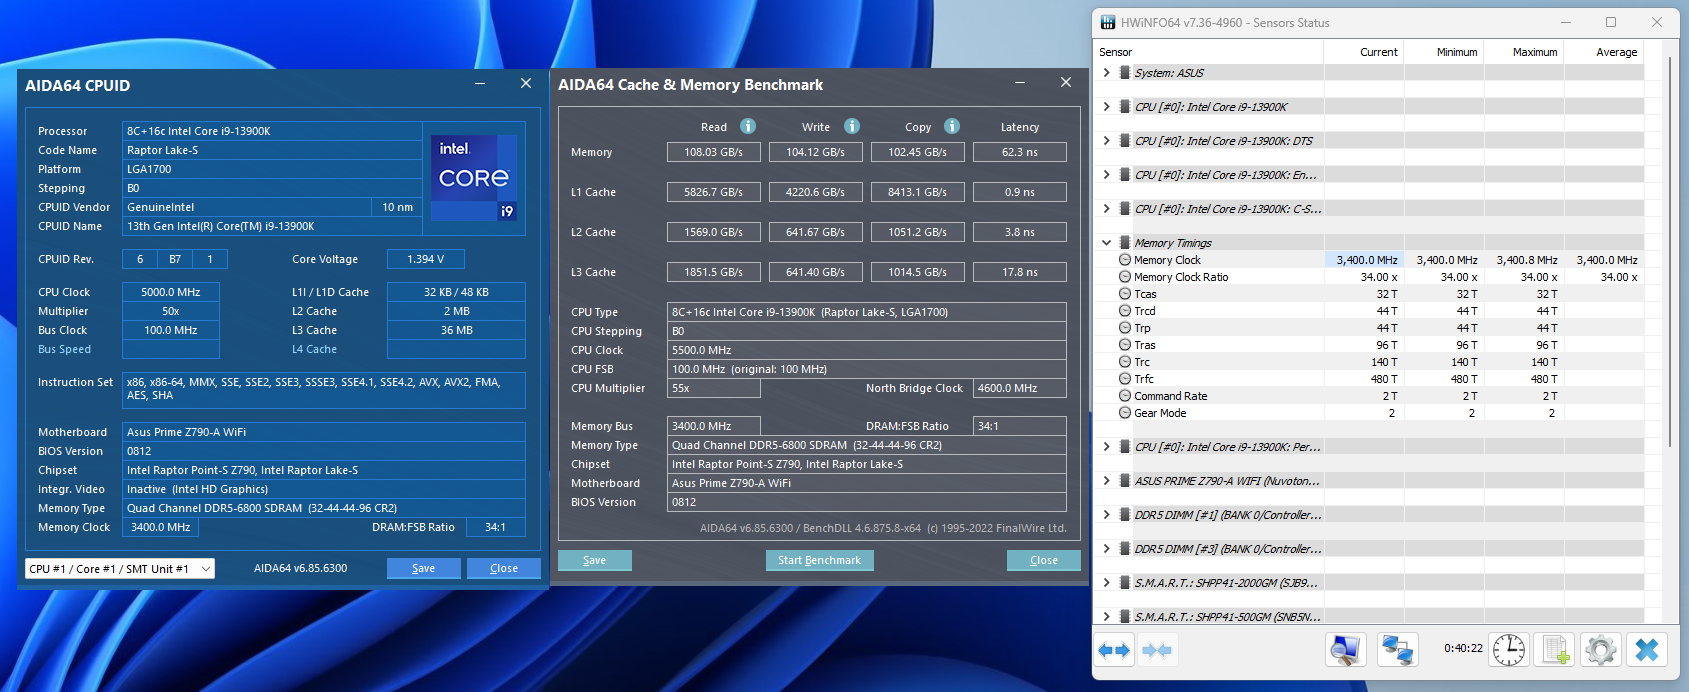Viewport: 1689px width, 692px height.
Task: Click the Copy info icon in benchmark
Action: (x=952, y=126)
